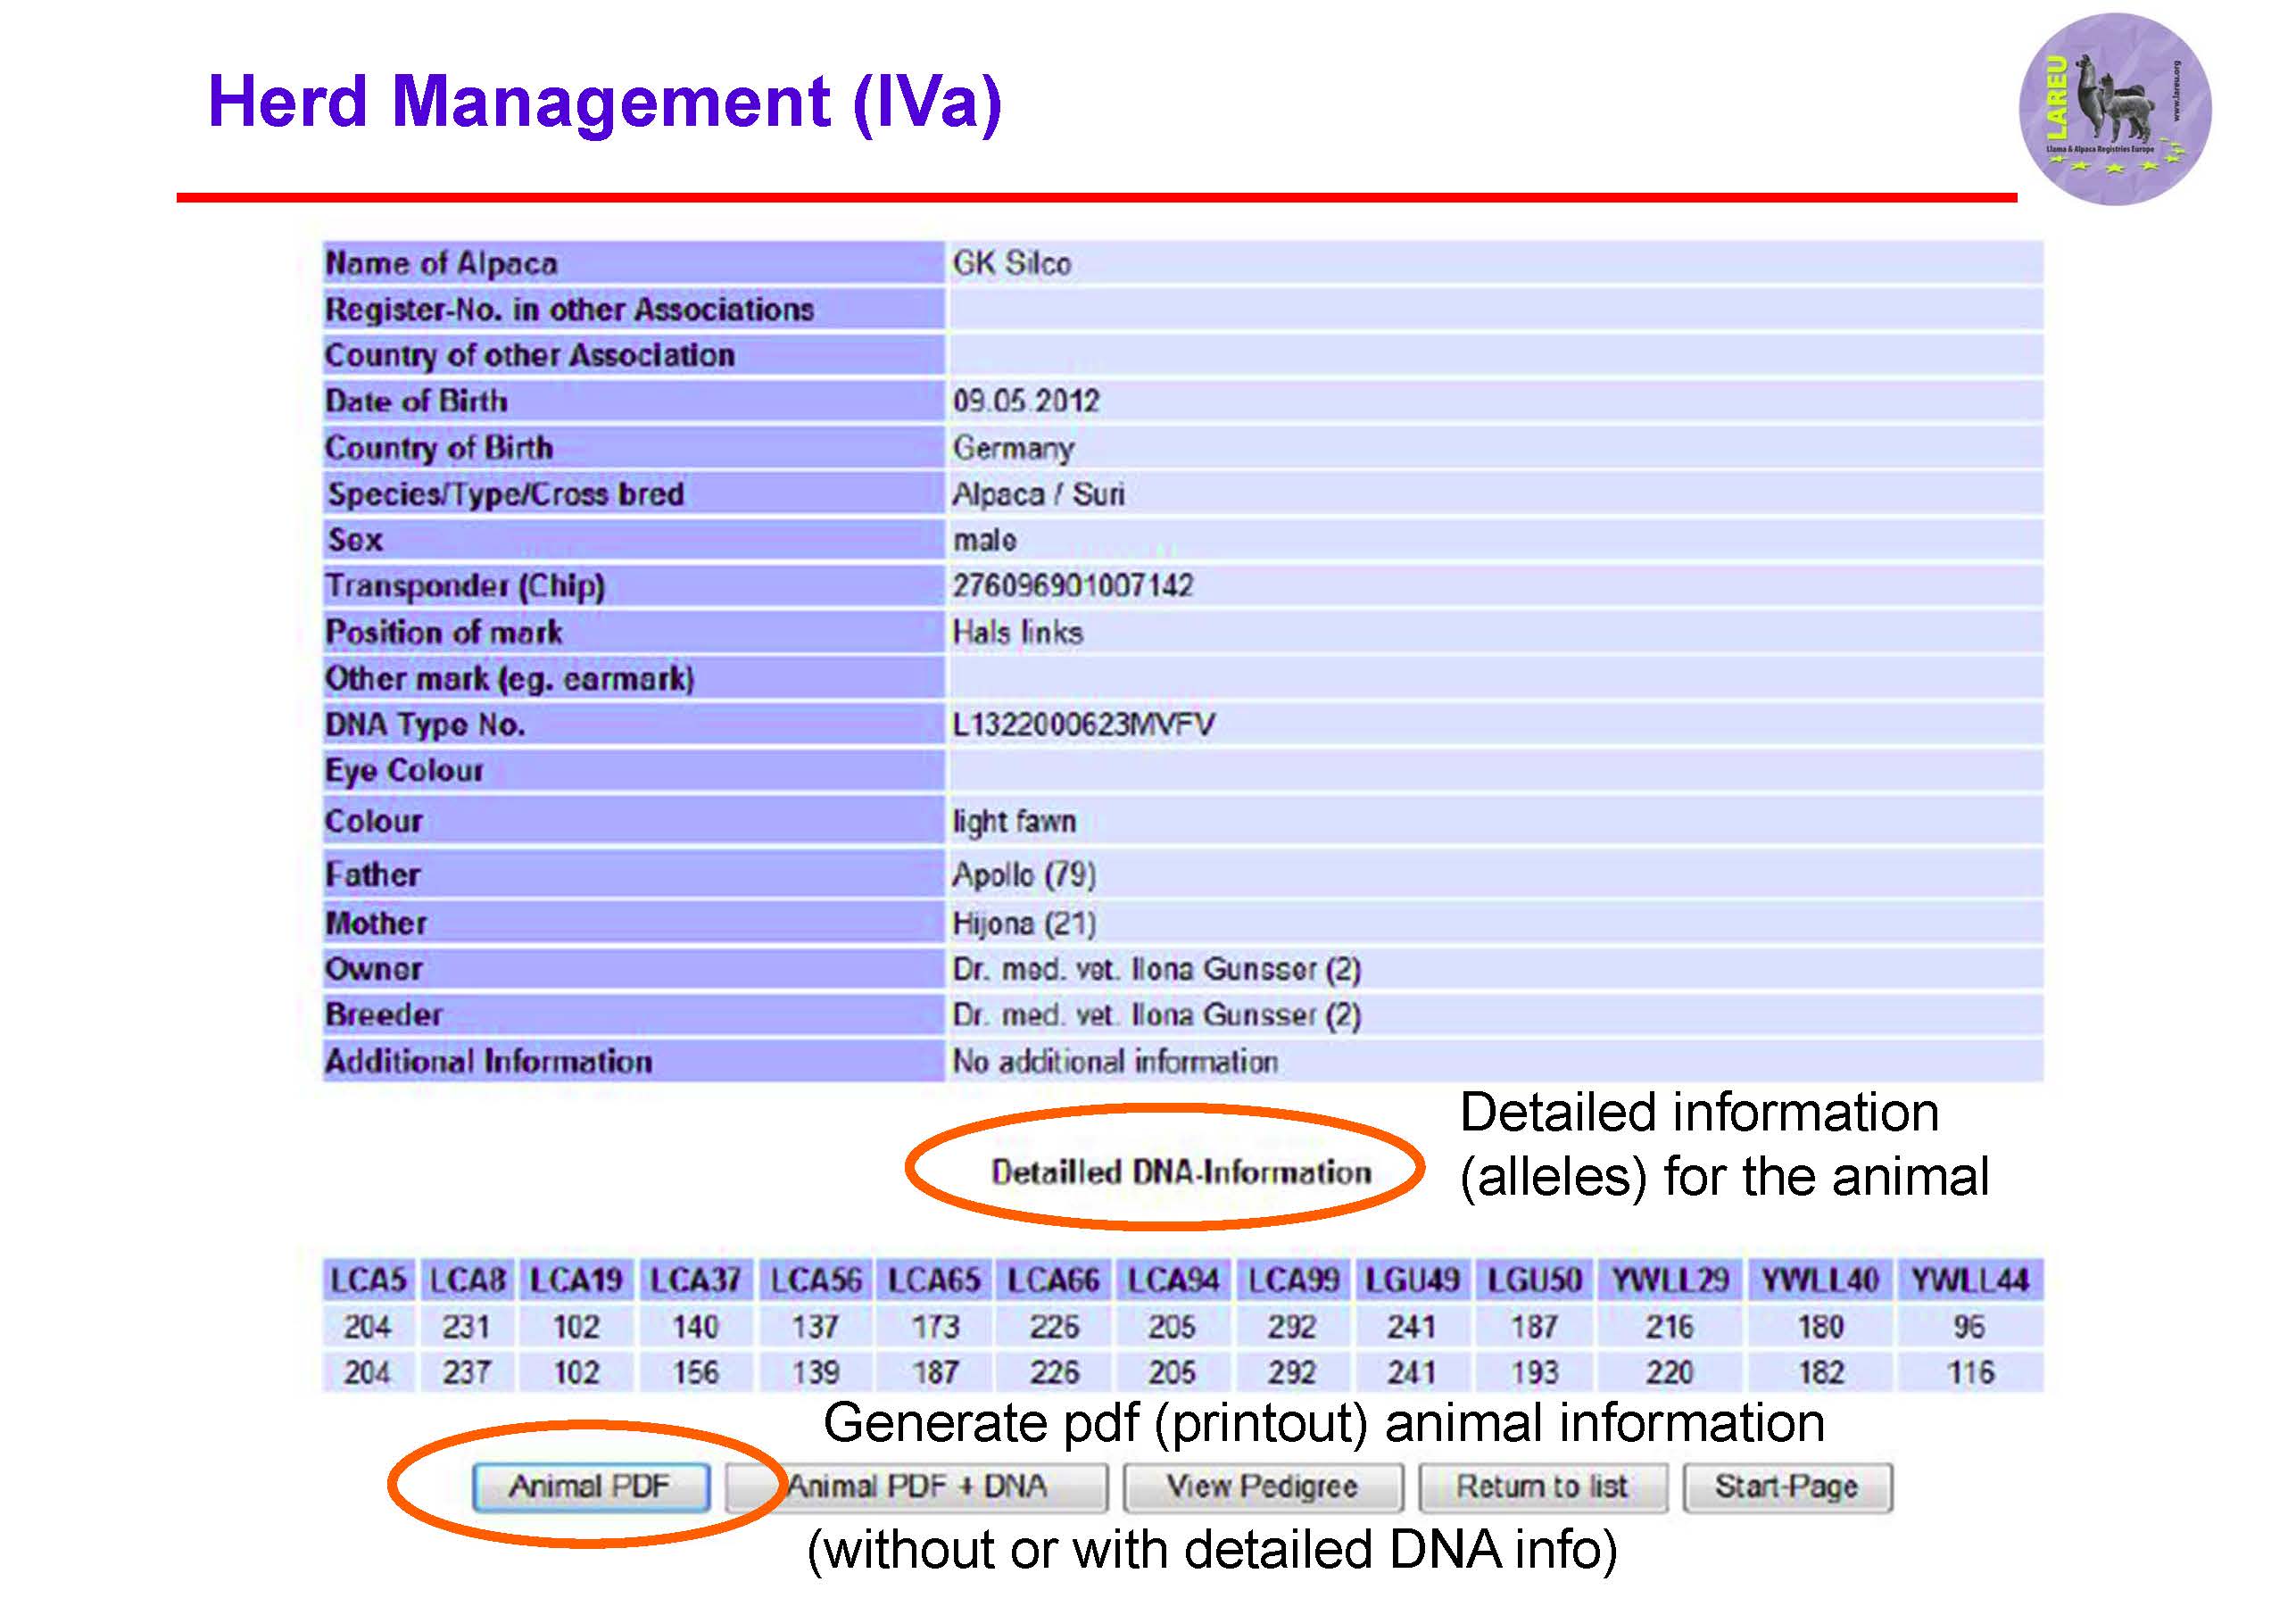Select allele value 231 under LCA8
The width and height of the screenshot is (2296, 1623).
coord(467,1327)
